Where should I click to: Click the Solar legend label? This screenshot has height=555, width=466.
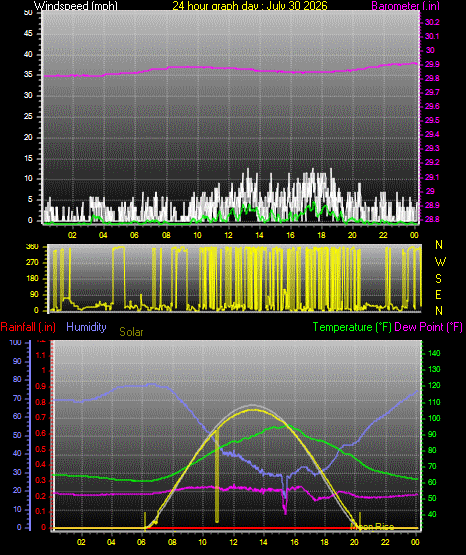[131, 332]
